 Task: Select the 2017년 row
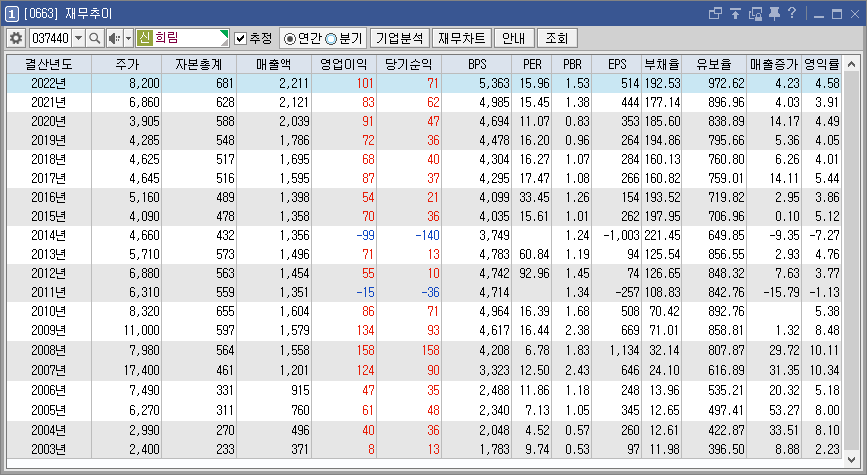pyautogui.click(x=424, y=178)
